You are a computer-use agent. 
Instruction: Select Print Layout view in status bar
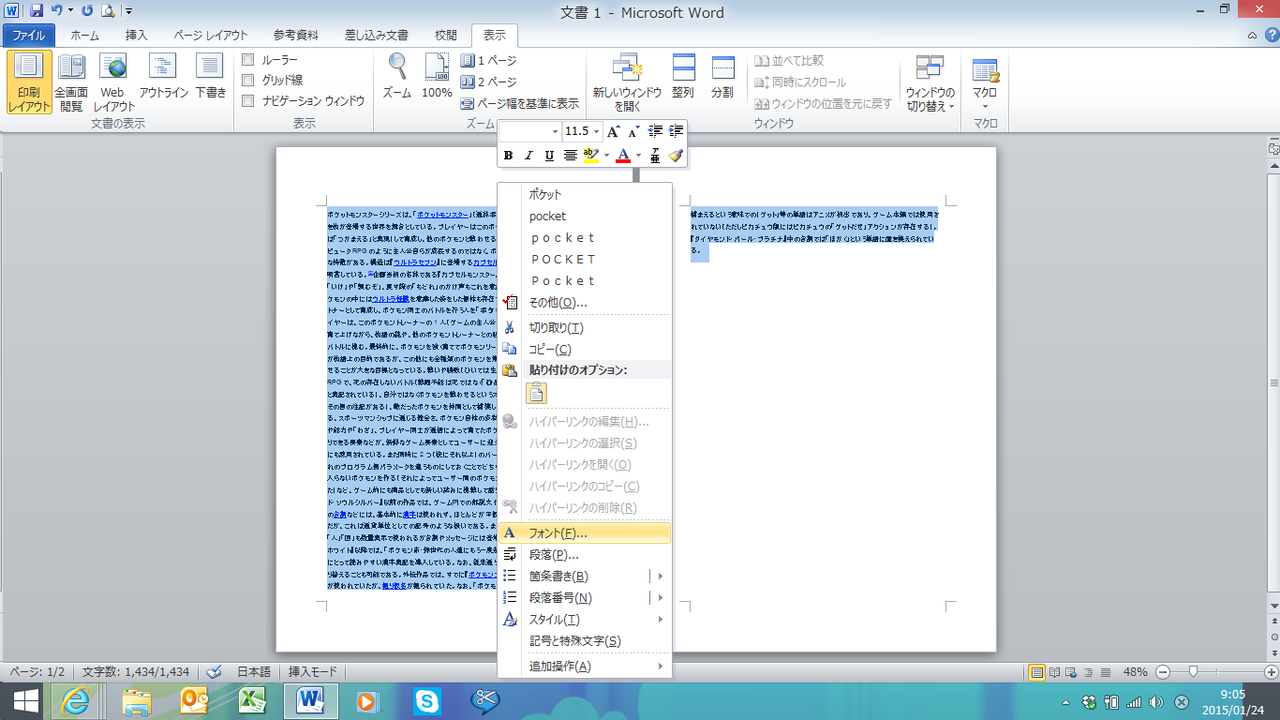click(x=1037, y=673)
